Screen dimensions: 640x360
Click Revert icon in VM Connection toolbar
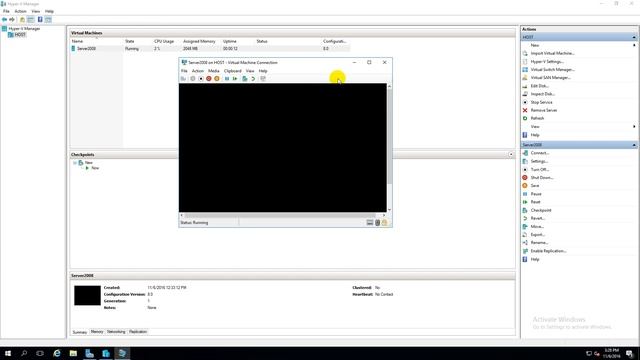click(253, 78)
